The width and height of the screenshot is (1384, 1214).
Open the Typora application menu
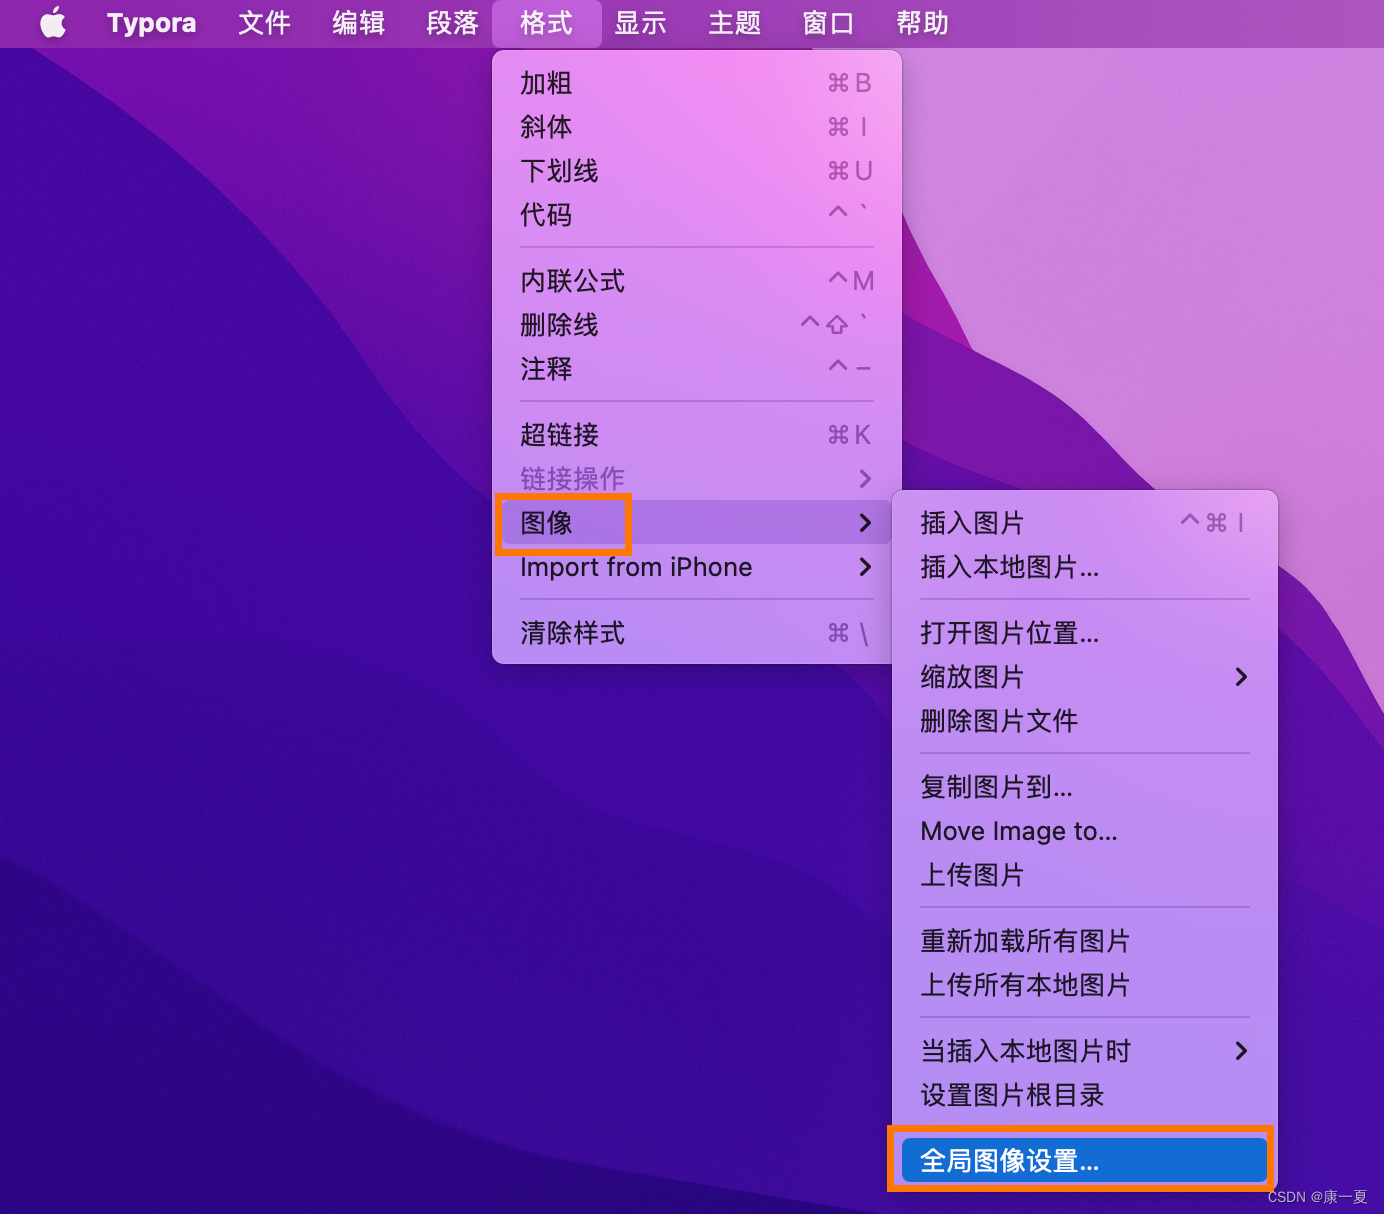[x=150, y=23]
